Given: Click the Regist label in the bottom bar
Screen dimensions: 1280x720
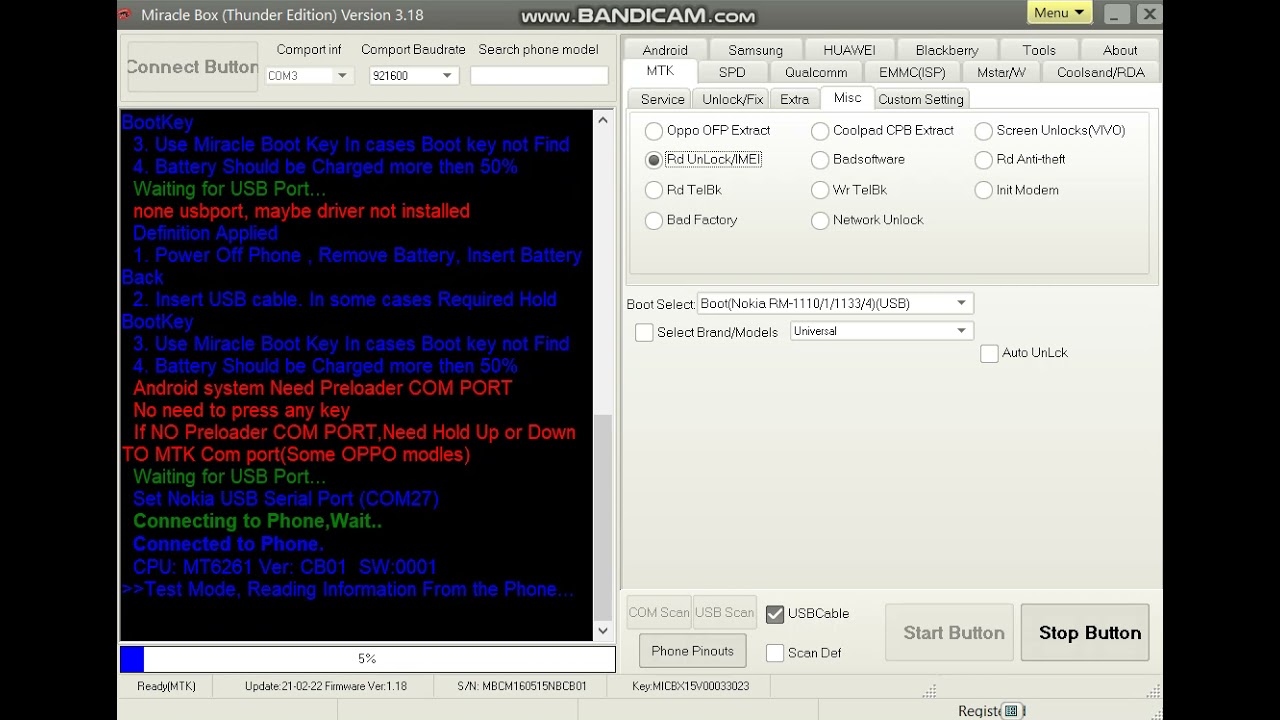Looking at the screenshot, I should 979,711.
